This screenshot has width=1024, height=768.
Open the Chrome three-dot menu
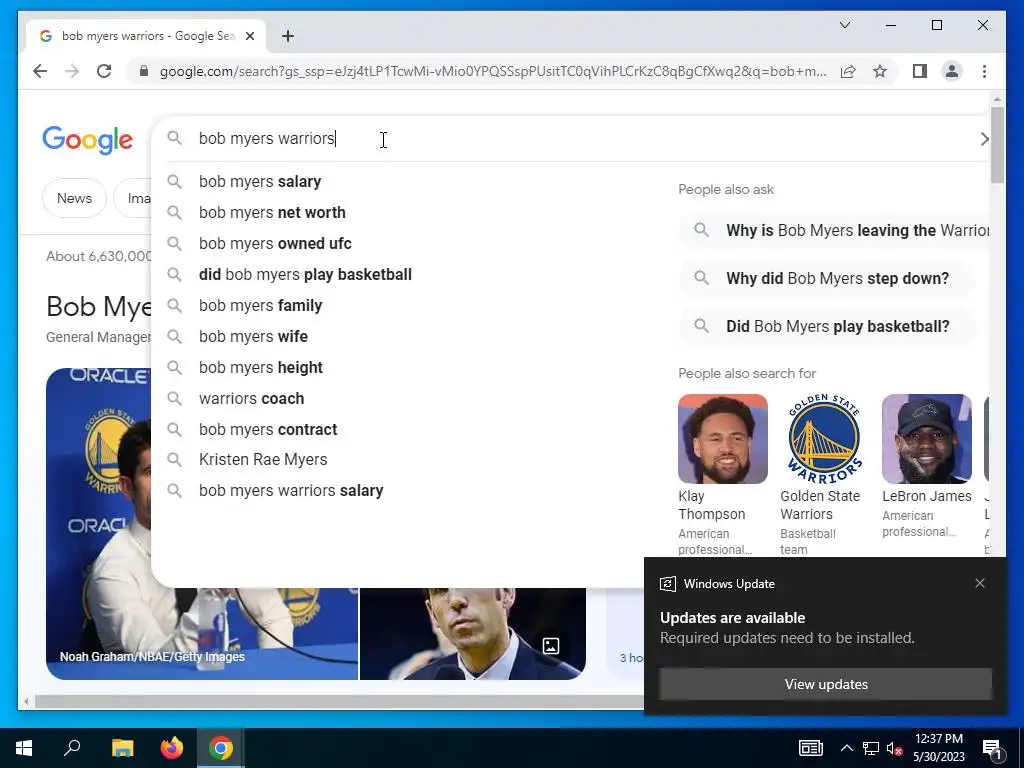[984, 71]
